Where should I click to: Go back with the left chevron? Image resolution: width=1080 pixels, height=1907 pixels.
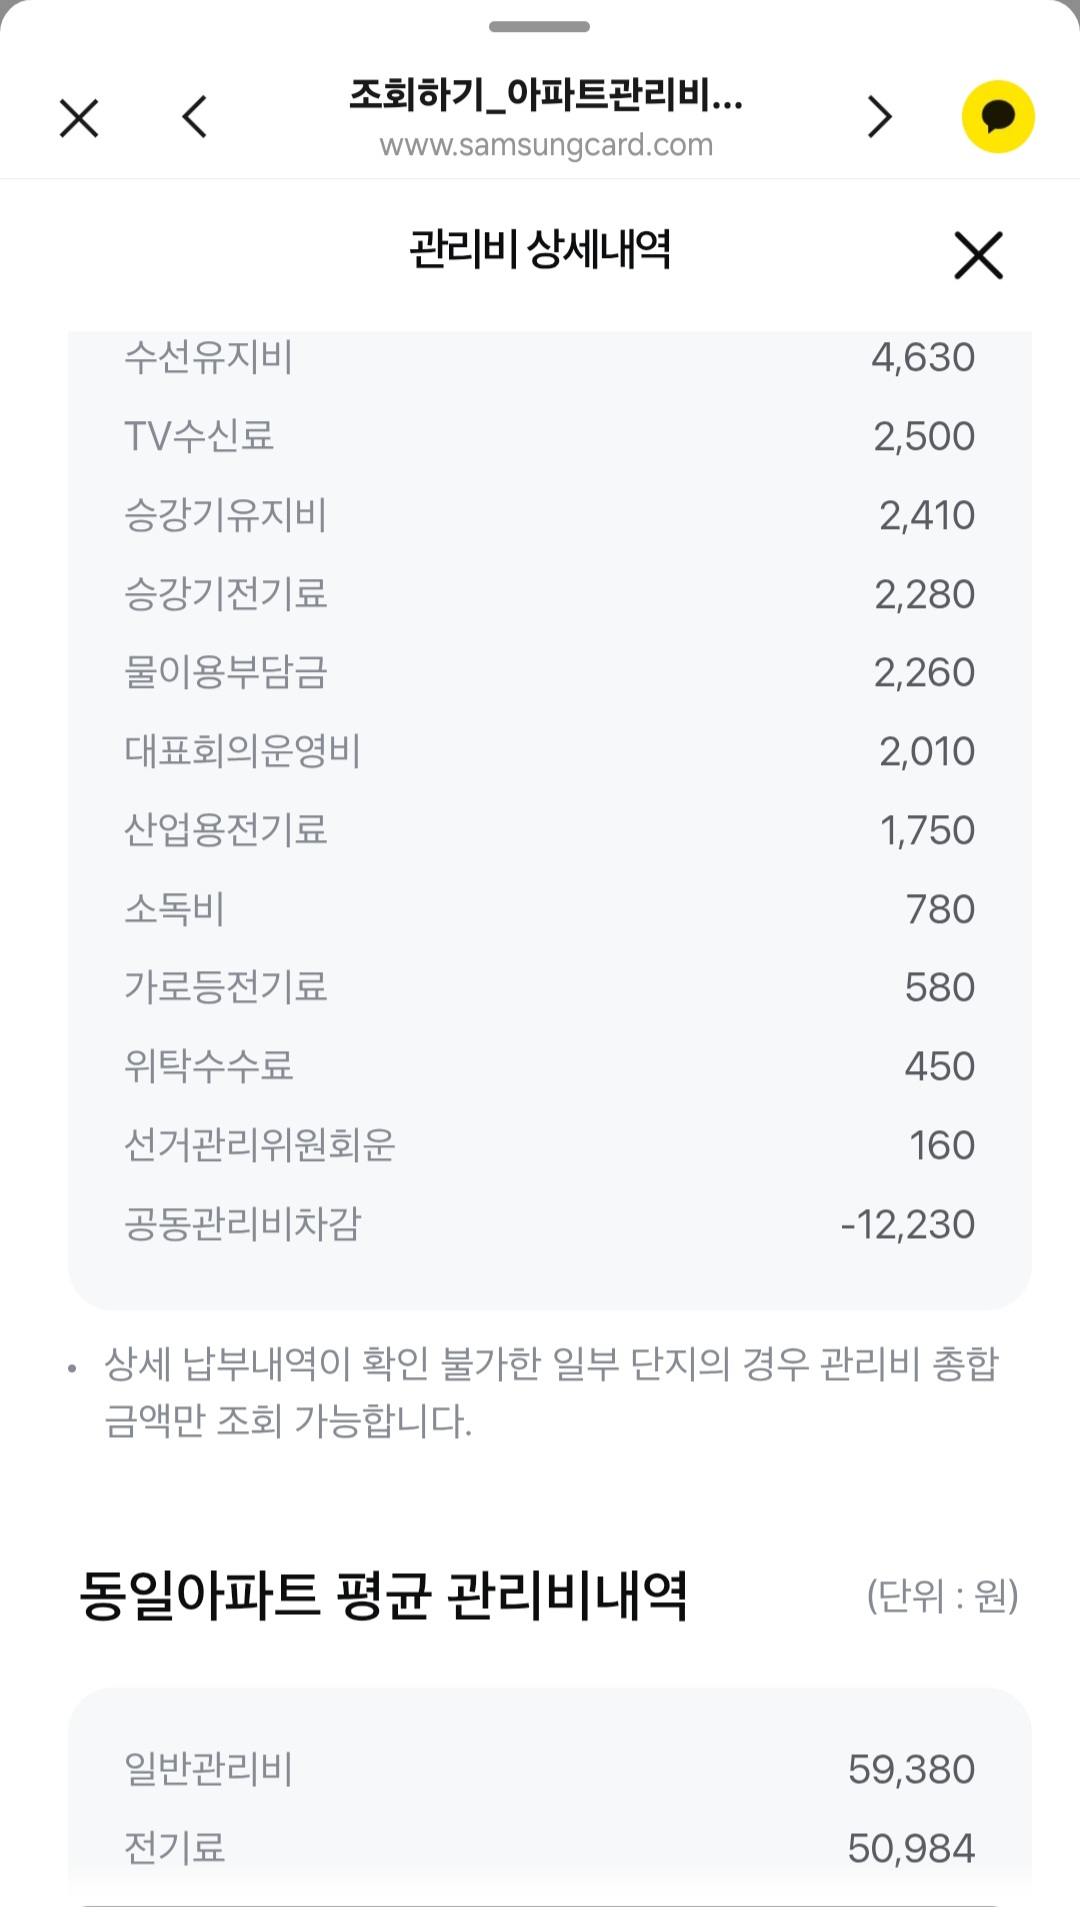[x=195, y=117]
